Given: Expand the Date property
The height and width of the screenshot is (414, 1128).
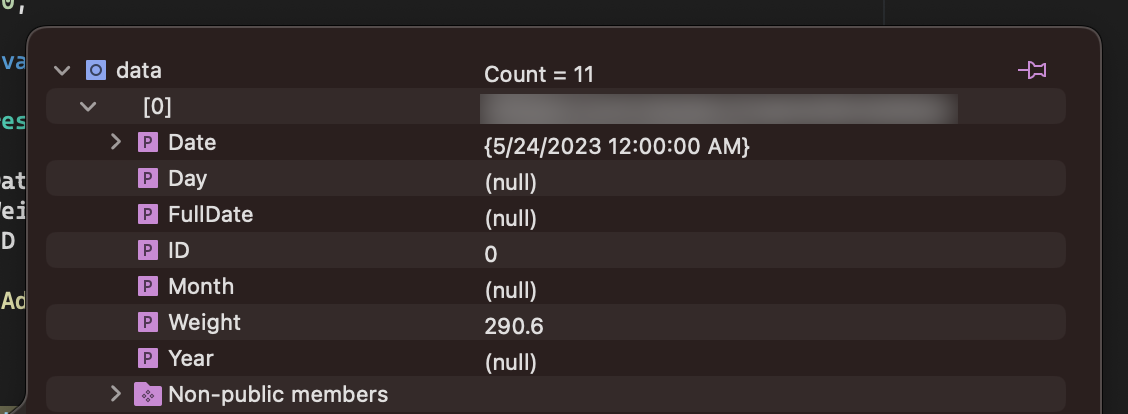Looking at the screenshot, I should click(x=117, y=143).
